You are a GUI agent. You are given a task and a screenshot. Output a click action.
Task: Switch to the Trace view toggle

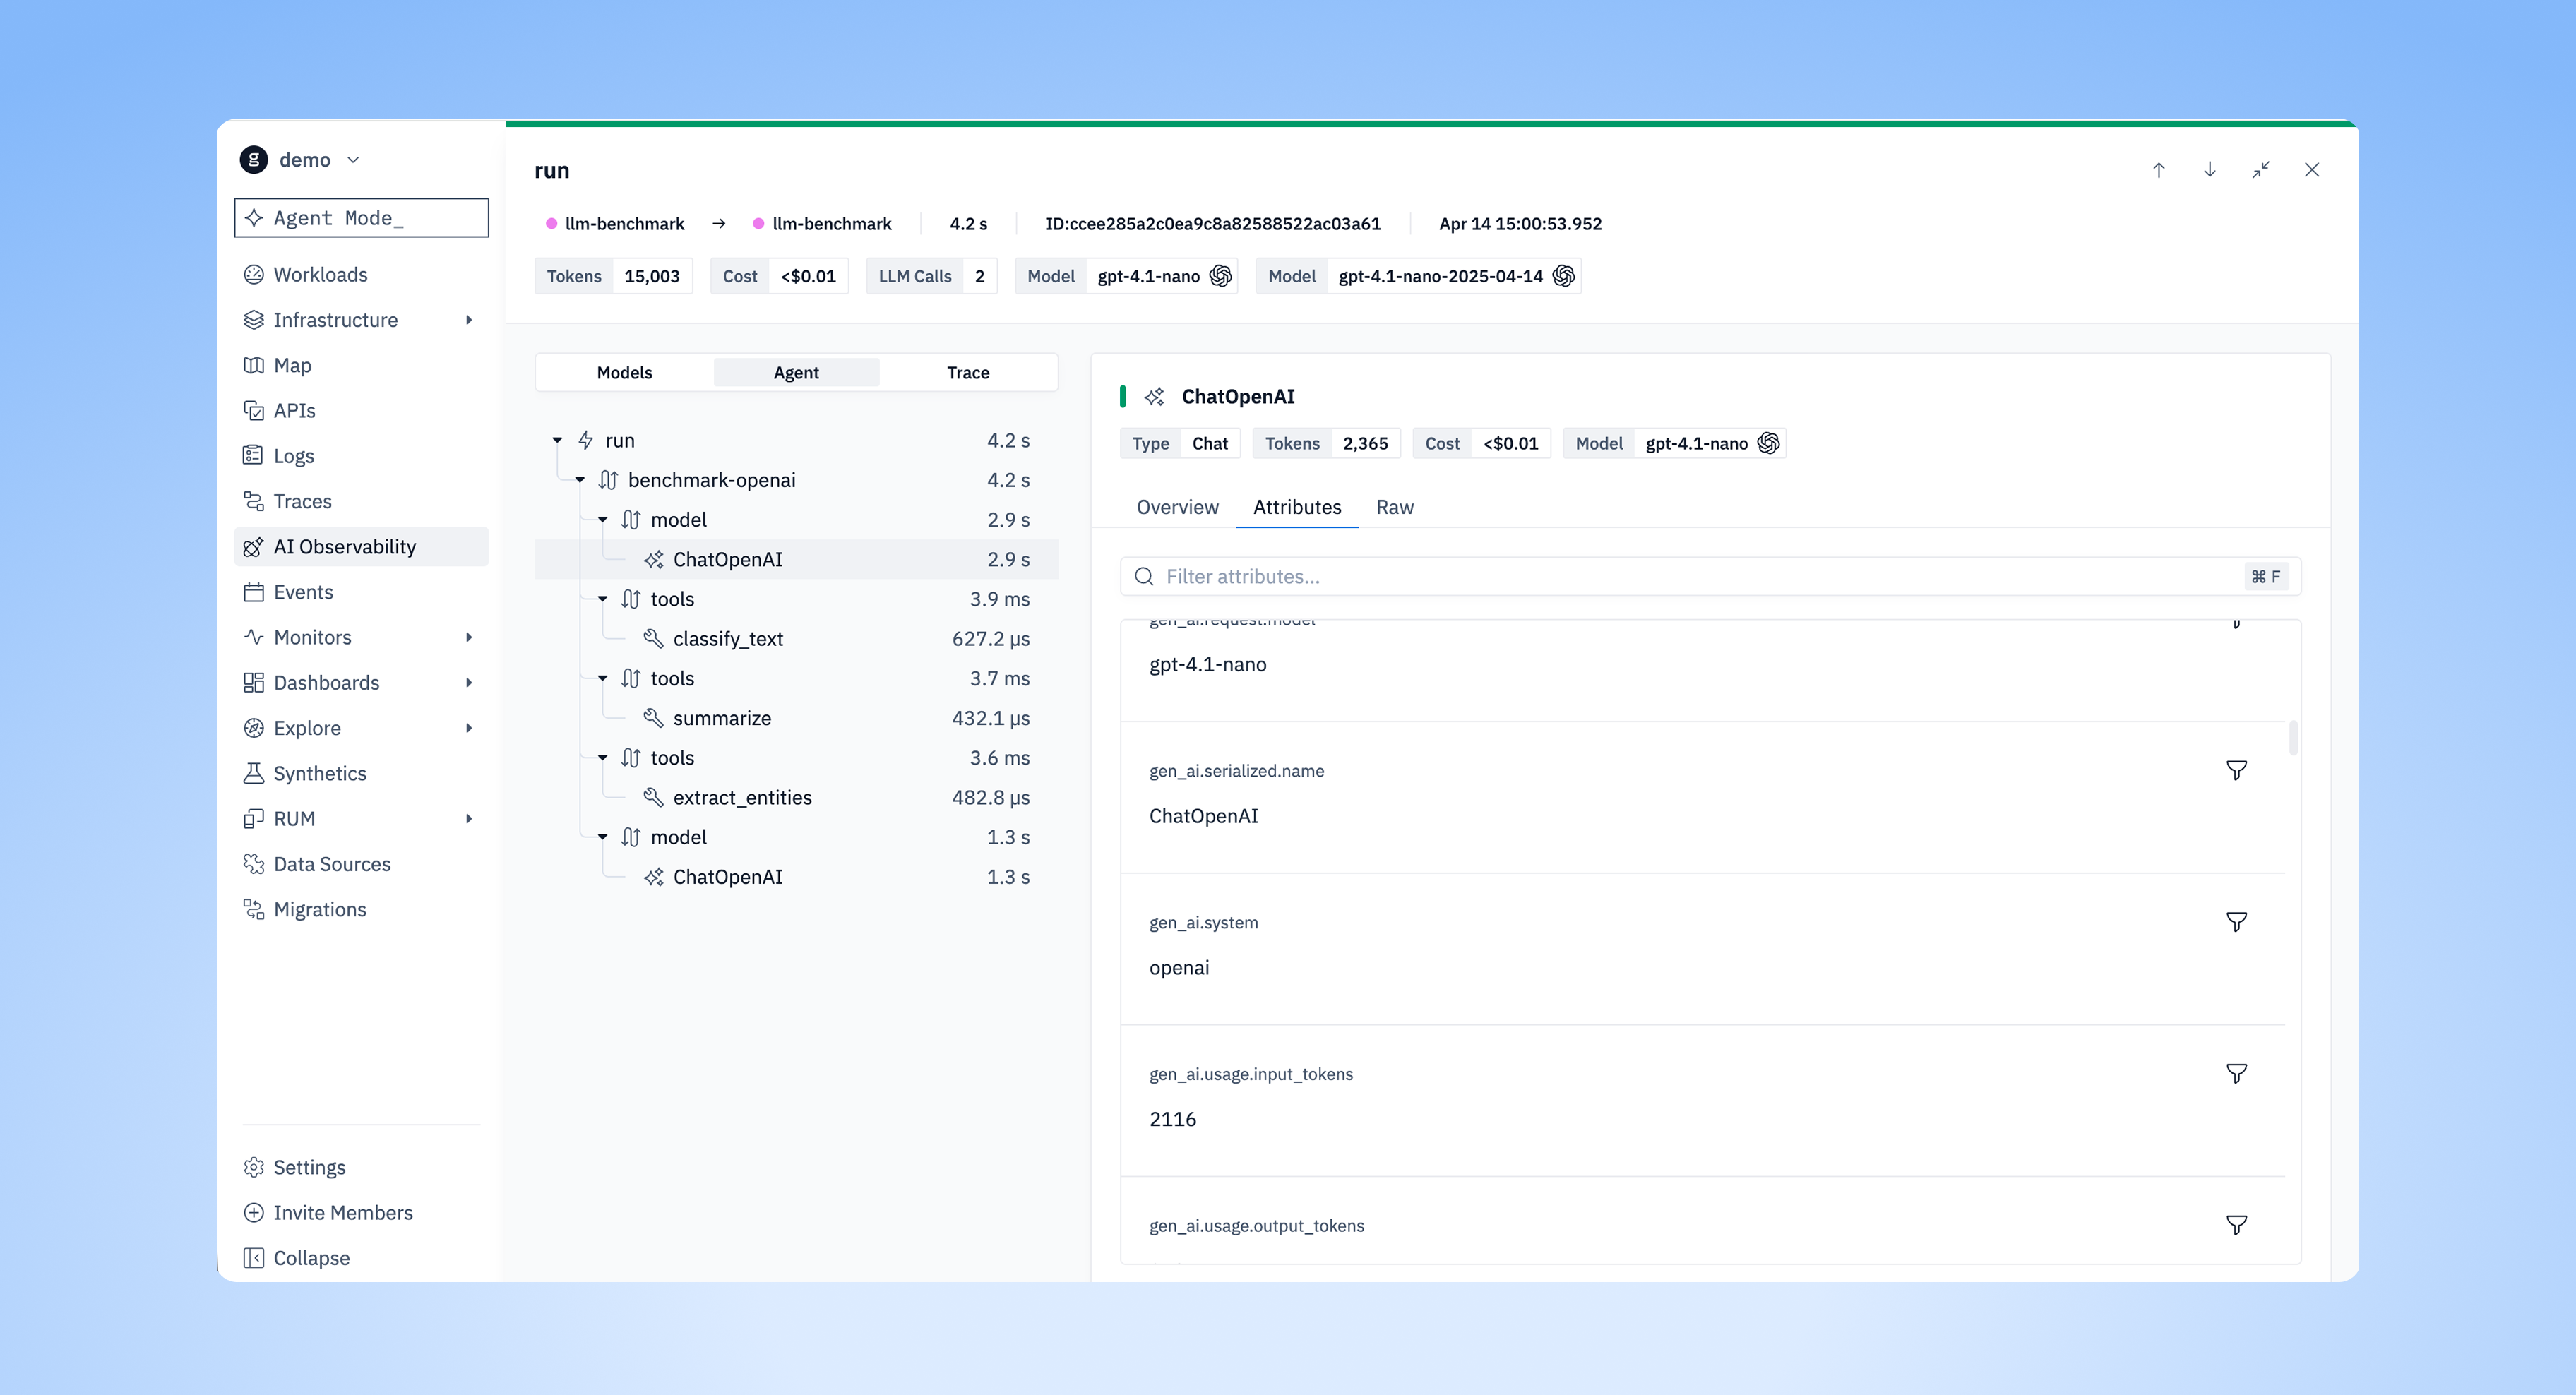click(x=967, y=372)
